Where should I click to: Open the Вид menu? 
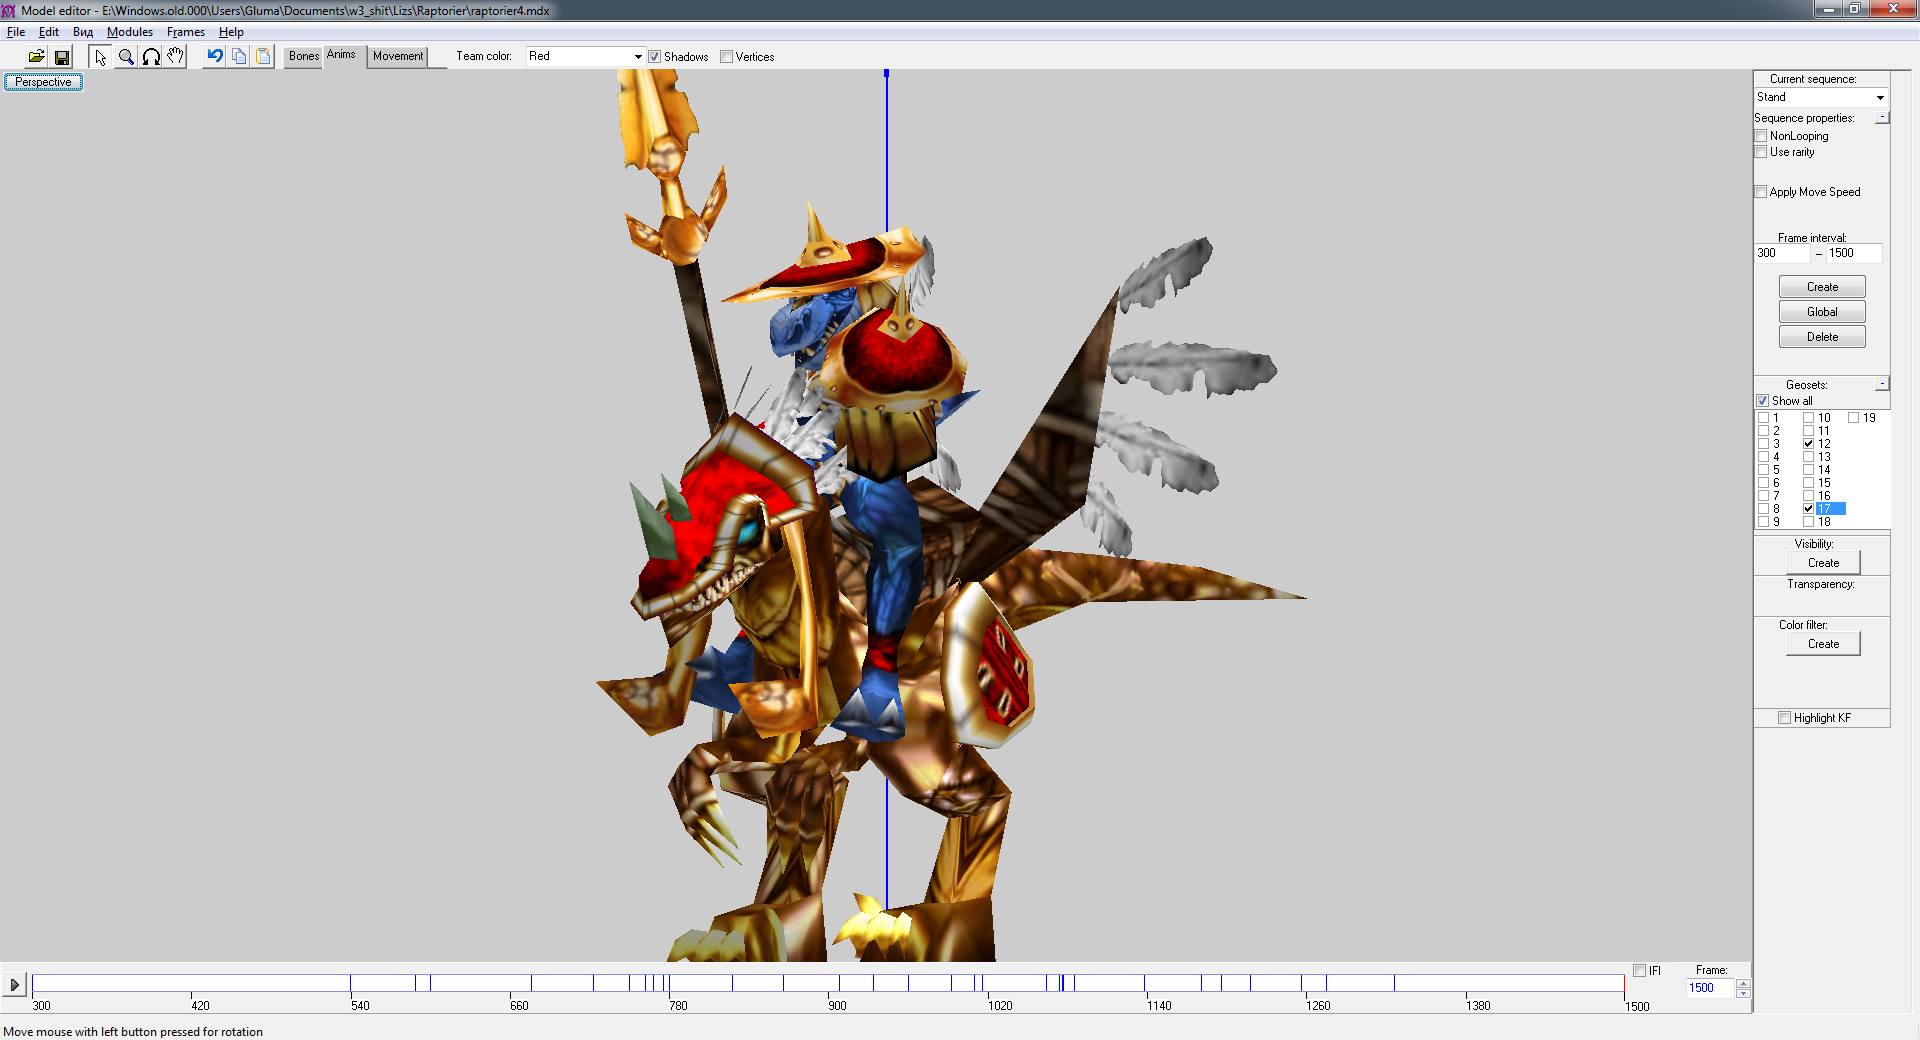click(x=83, y=32)
